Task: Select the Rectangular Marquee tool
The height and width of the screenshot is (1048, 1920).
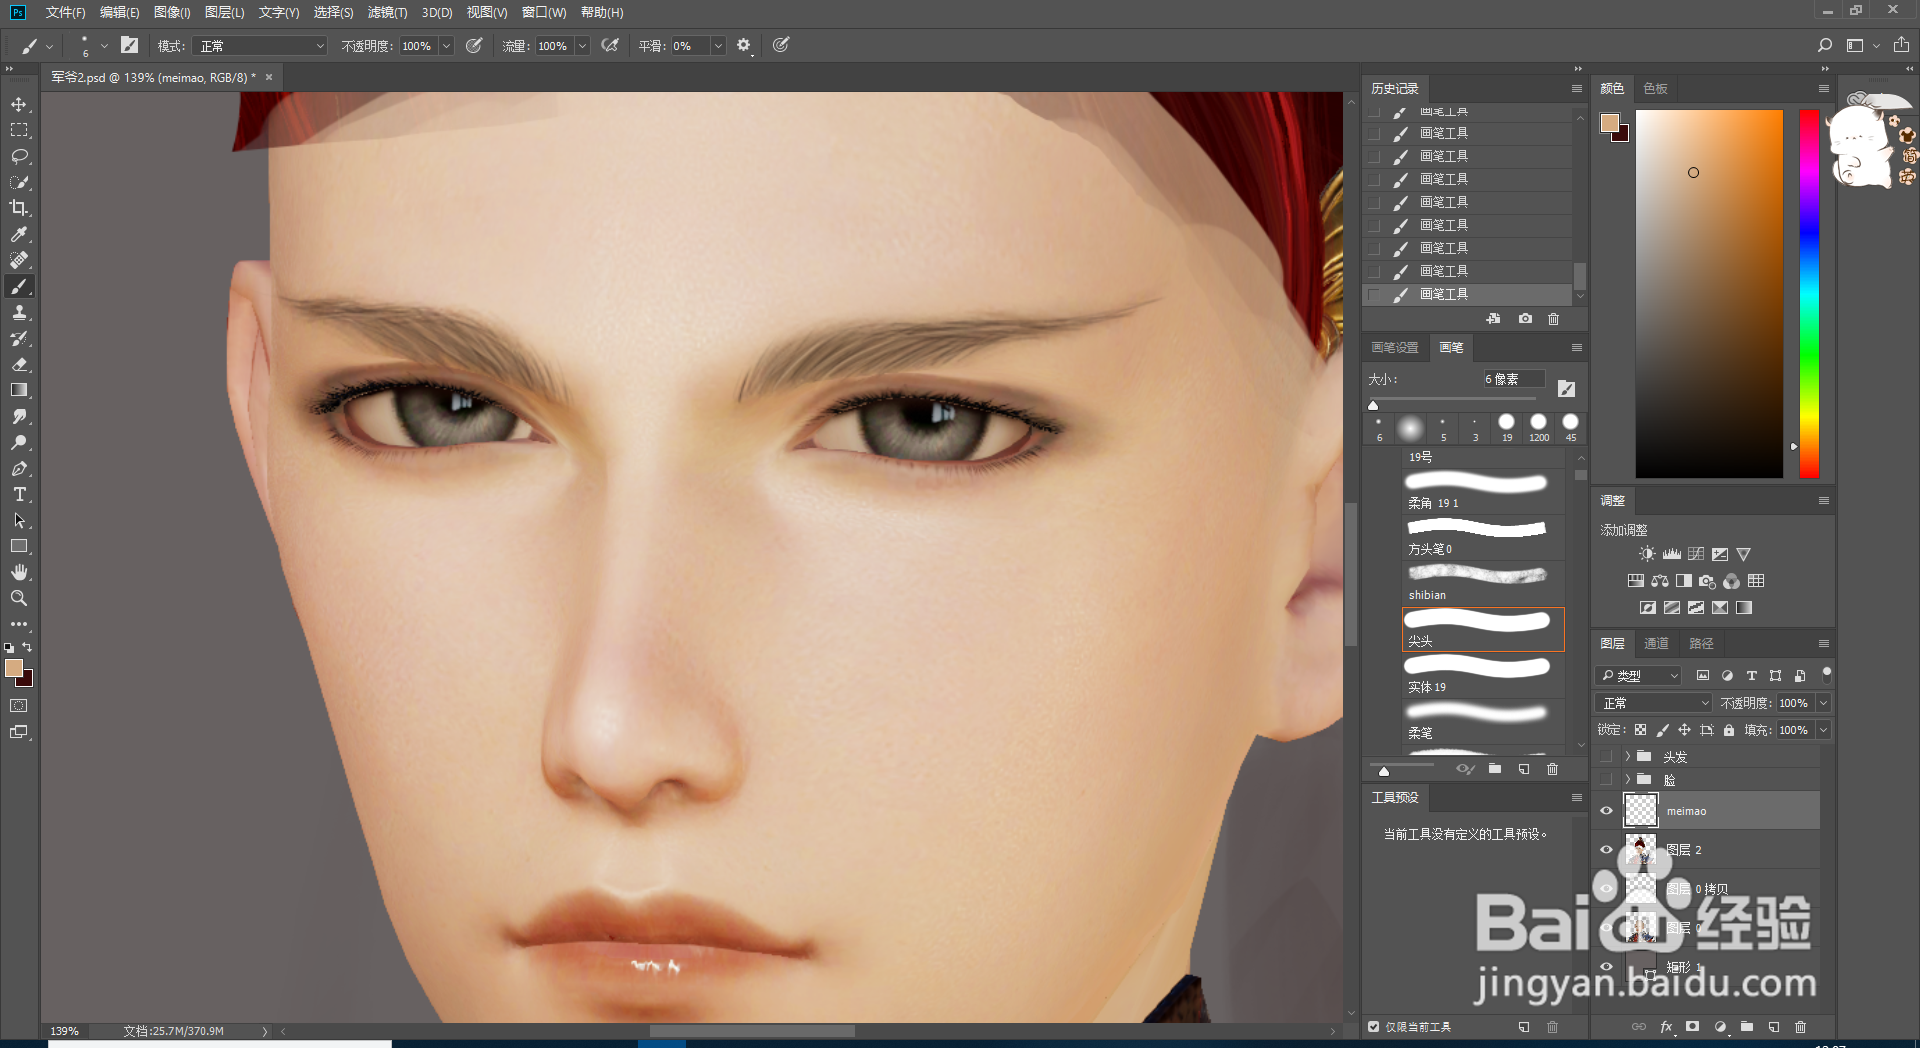Action: pyautogui.click(x=19, y=131)
